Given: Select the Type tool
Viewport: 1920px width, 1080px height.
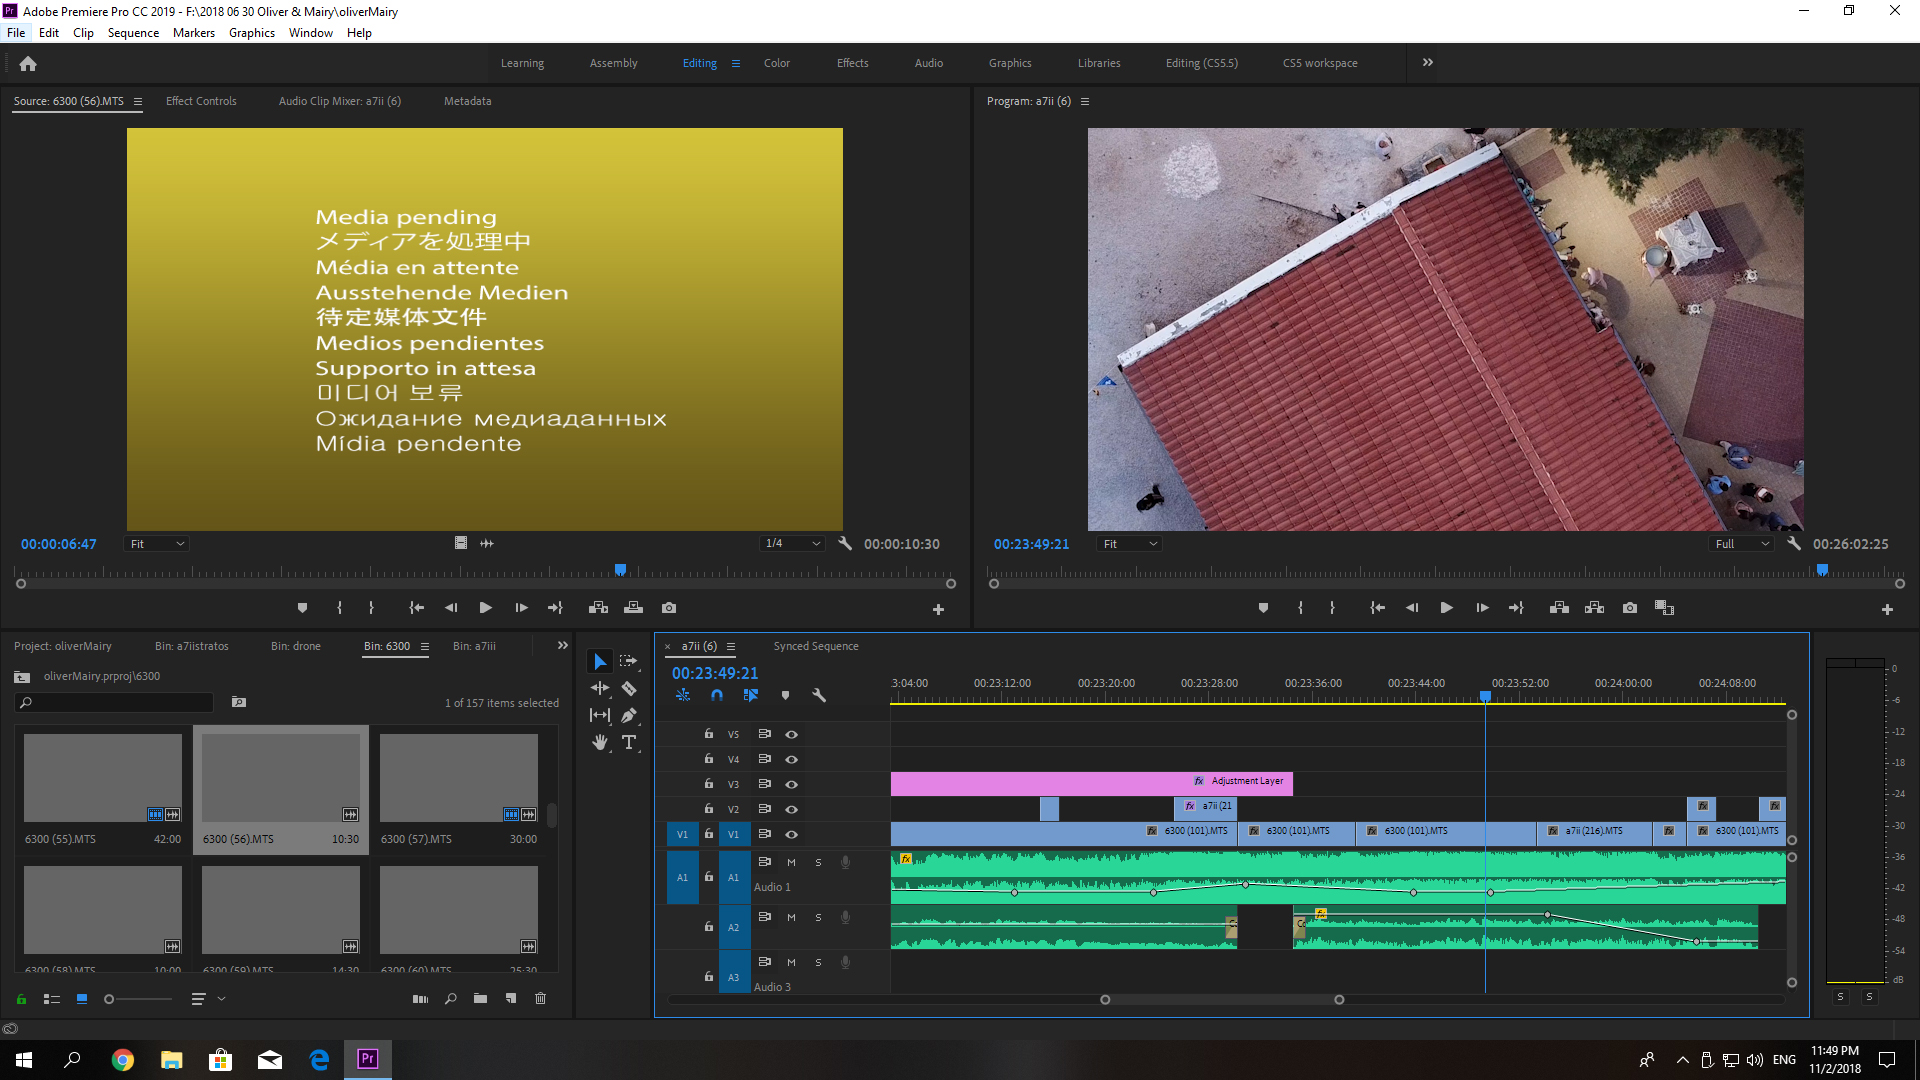Looking at the screenshot, I should [x=628, y=742].
